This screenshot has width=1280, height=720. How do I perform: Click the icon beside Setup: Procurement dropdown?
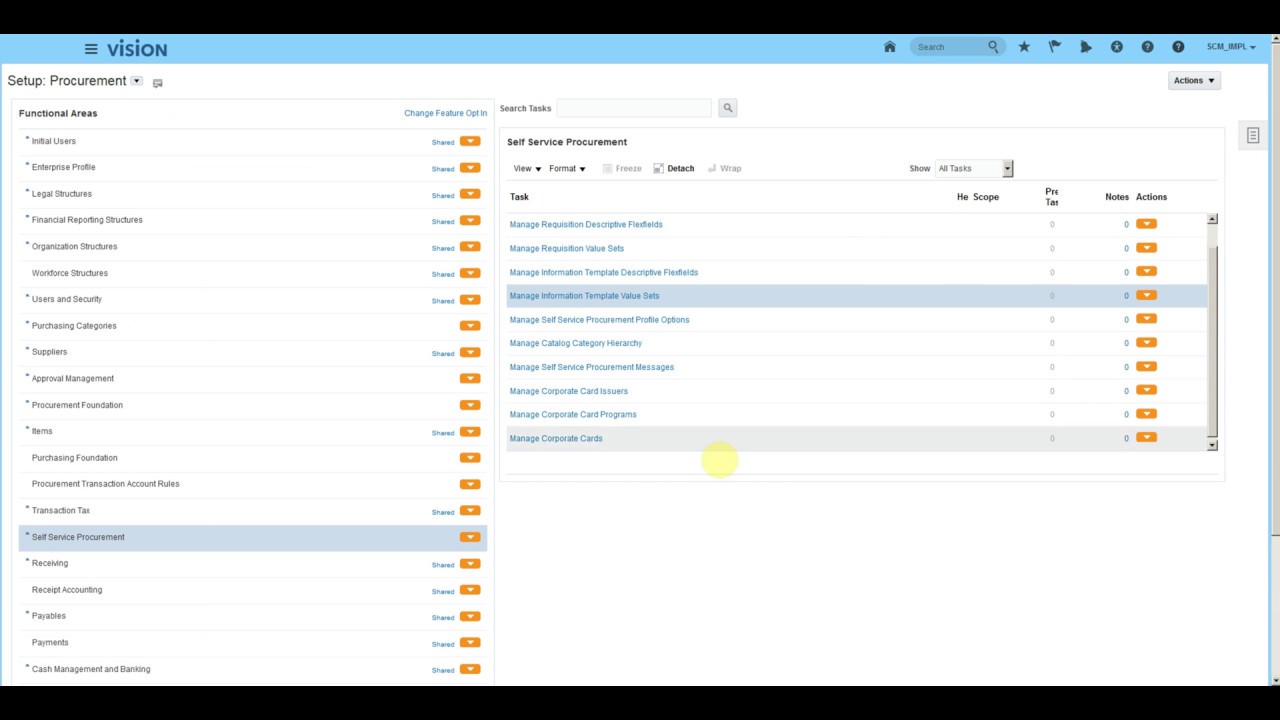pyautogui.click(x=157, y=83)
